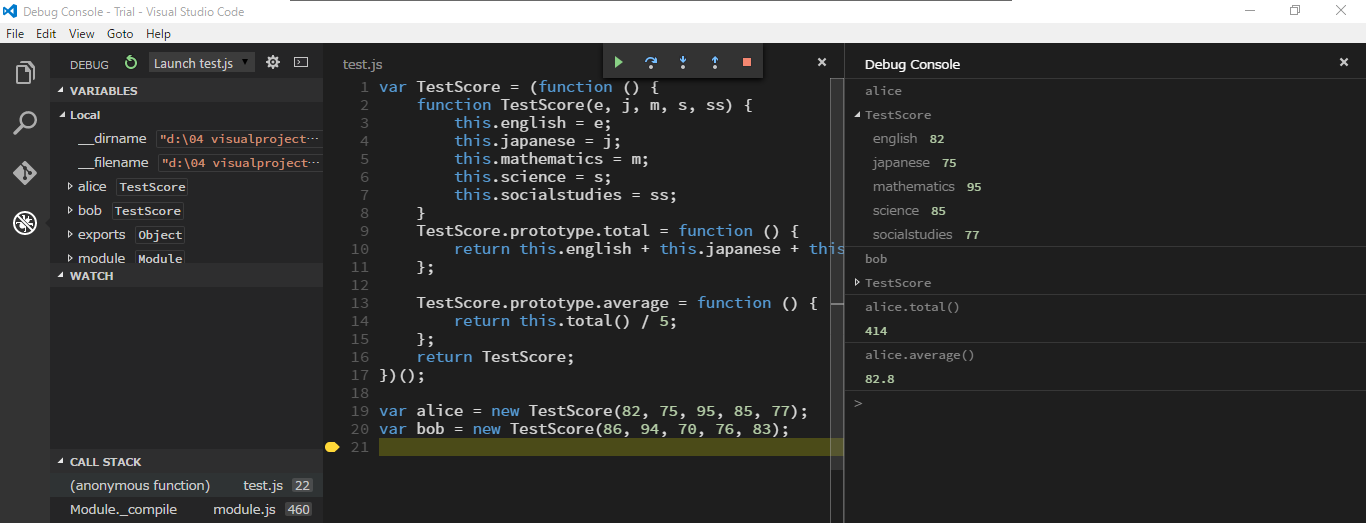Click the 414 result value
The height and width of the screenshot is (523, 1366).
click(x=876, y=331)
